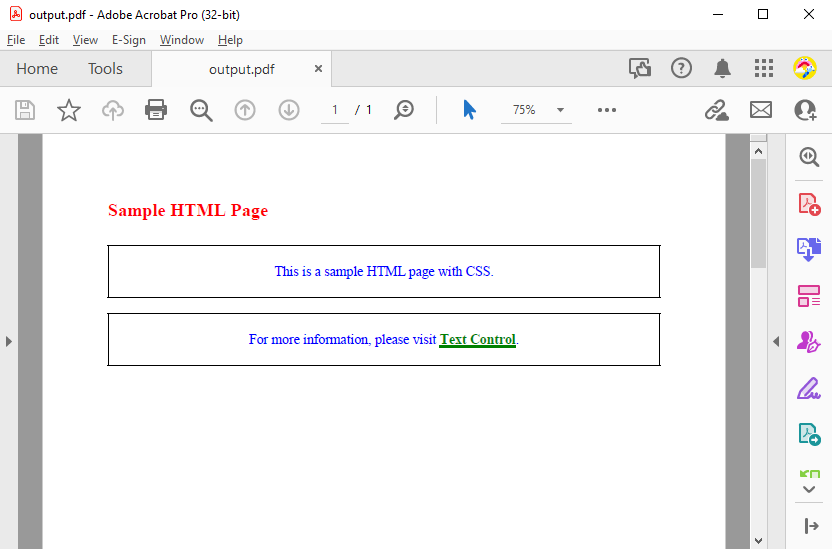This screenshot has height=549, width=832.
Task: Open the E-Sign menu
Action: click(x=129, y=40)
